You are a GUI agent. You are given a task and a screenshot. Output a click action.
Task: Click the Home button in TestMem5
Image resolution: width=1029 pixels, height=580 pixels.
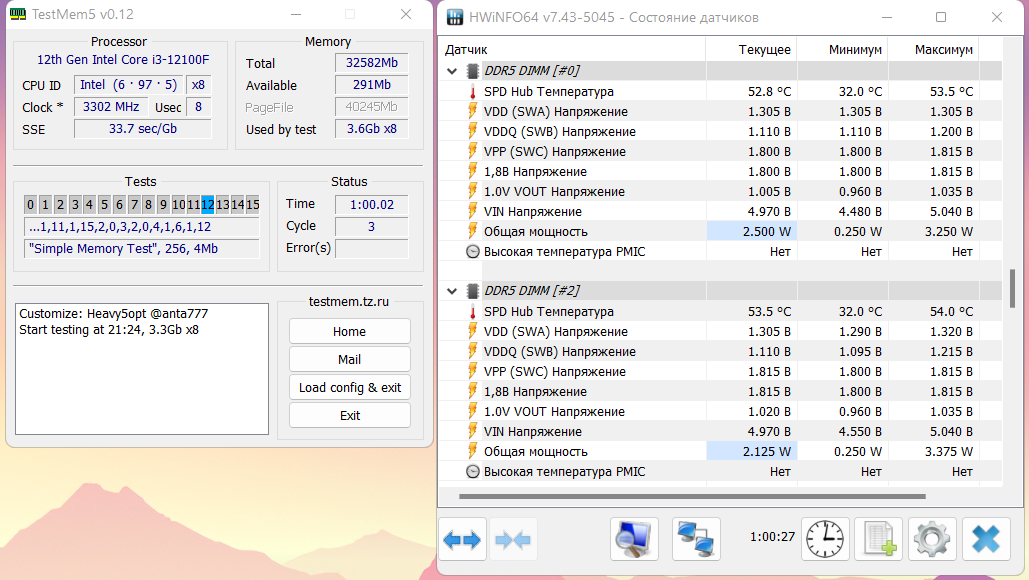pos(350,331)
